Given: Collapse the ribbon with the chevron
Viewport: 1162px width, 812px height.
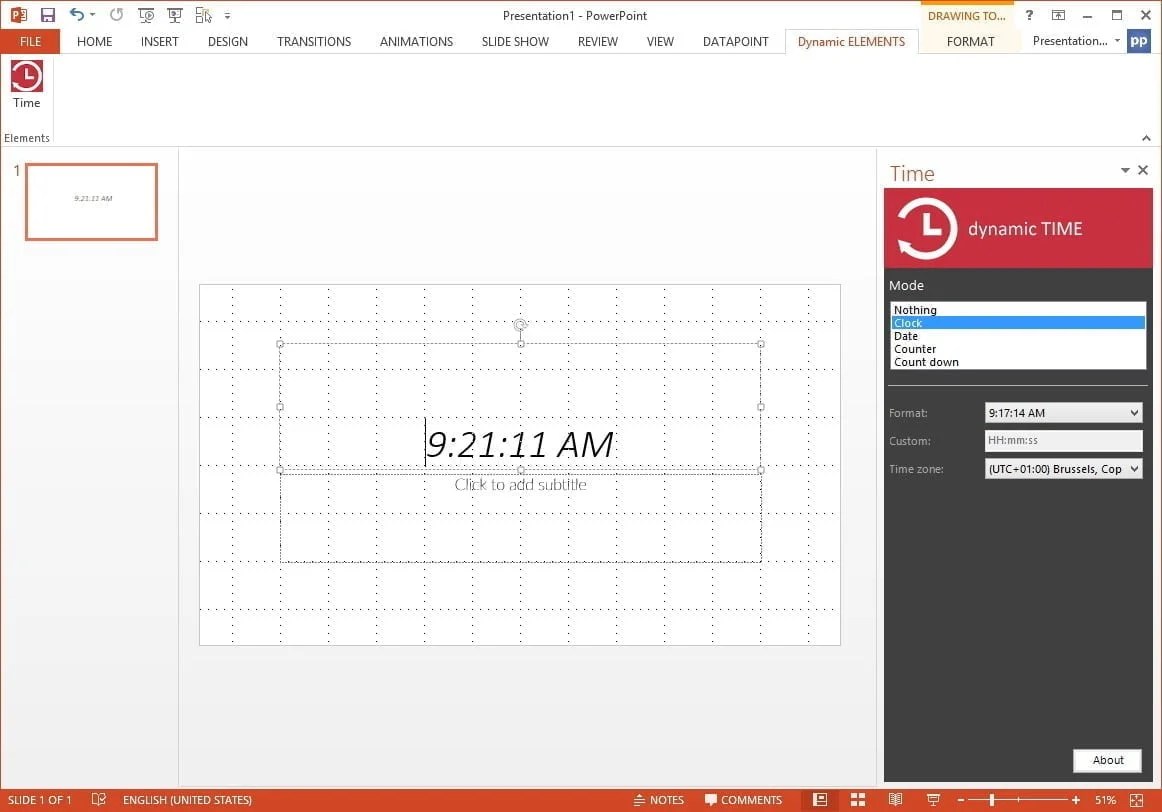Looking at the screenshot, I should pyautogui.click(x=1146, y=138).
